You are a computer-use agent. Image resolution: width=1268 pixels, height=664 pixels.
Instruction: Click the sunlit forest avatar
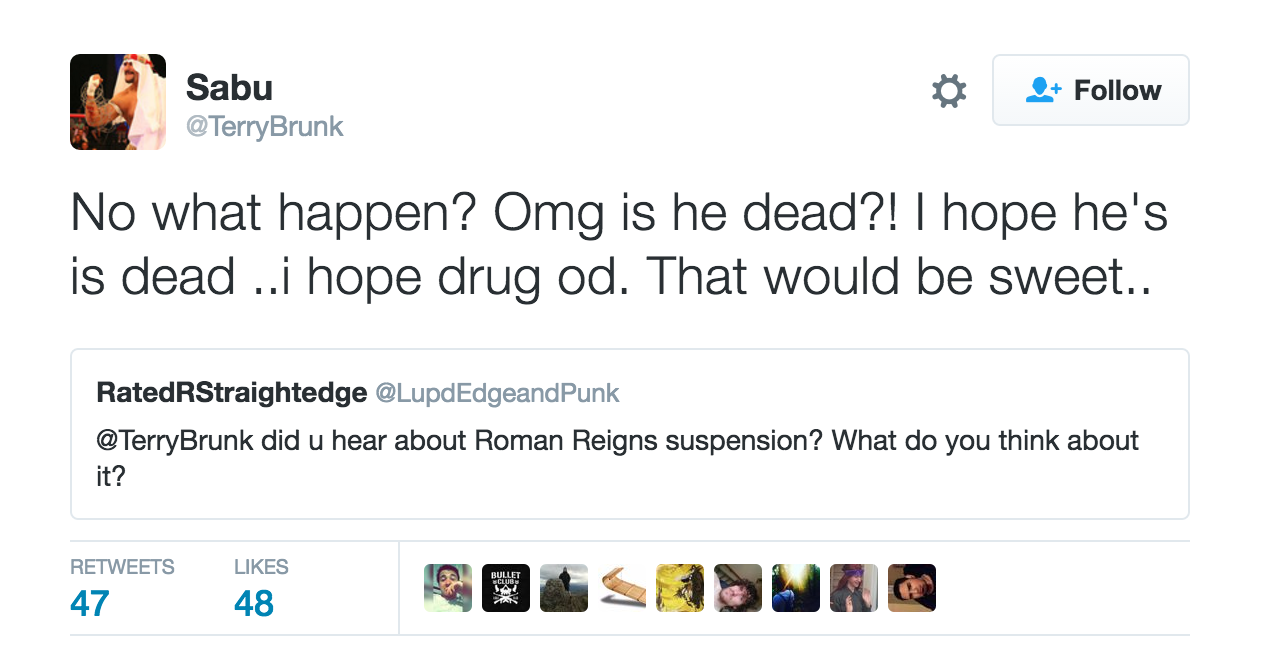[x=796, y=588]
